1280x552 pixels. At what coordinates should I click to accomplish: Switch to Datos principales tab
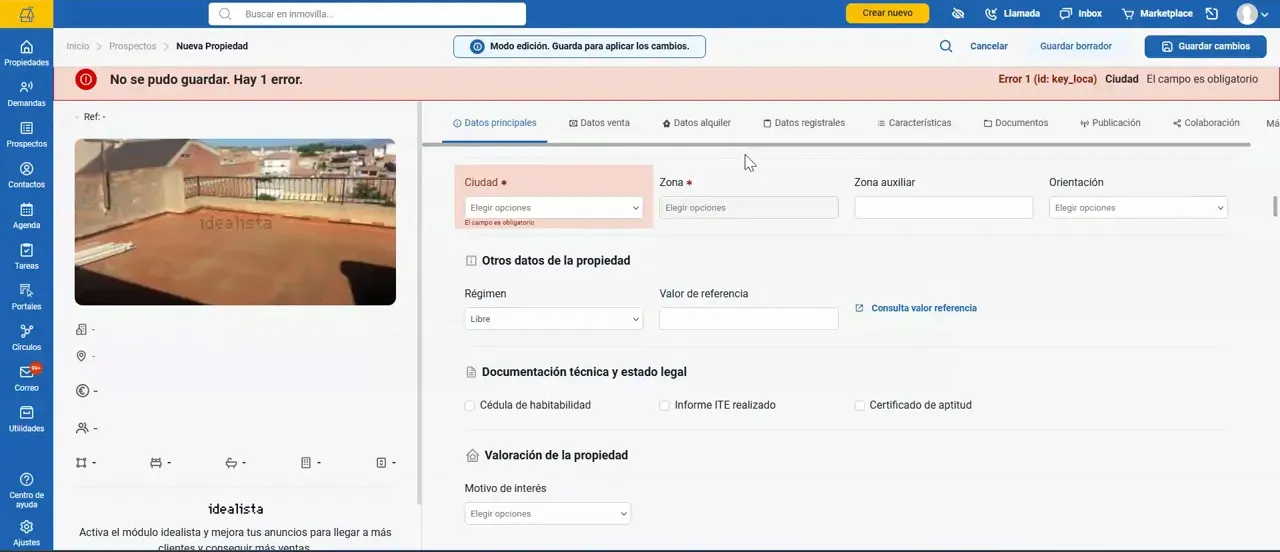(495, 123)
